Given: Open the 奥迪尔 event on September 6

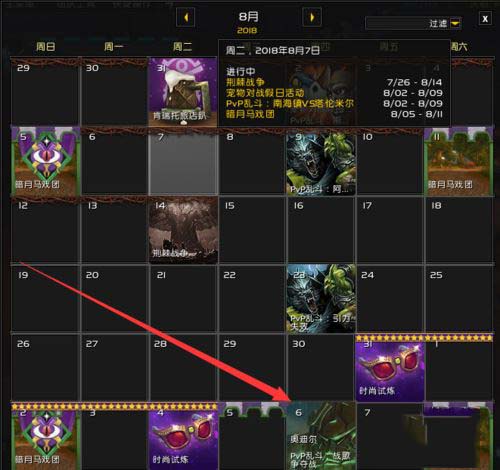Looking at the screenshot, I should (x=321, y=436).
